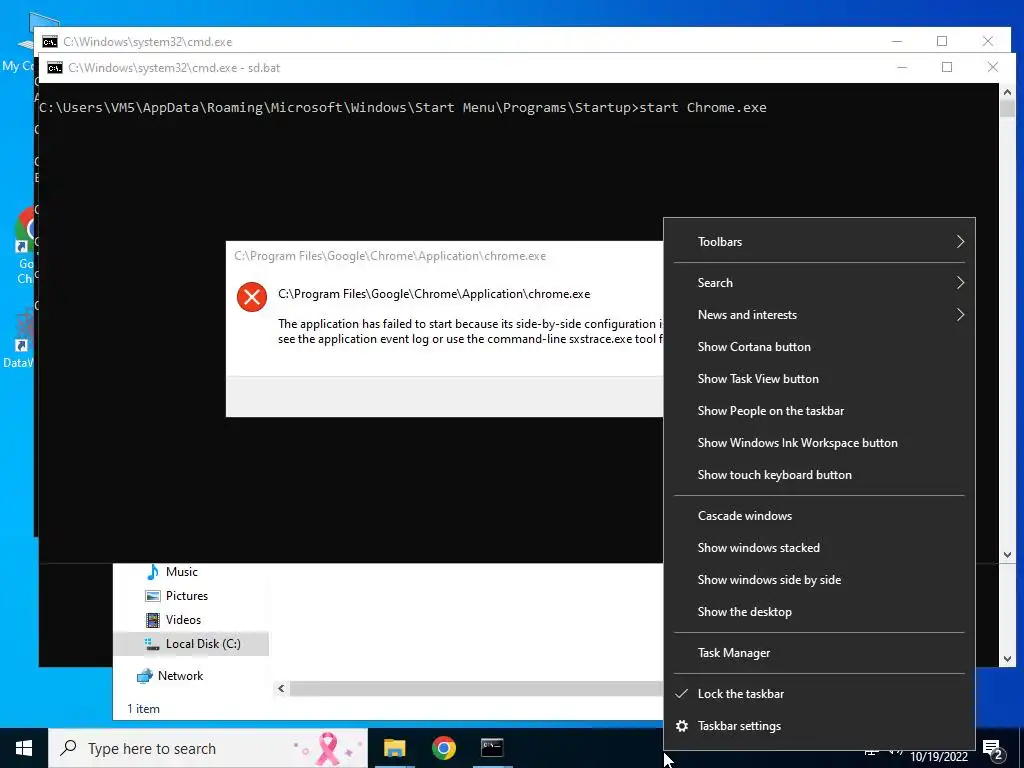Click the Toolbars submenu arrow
Viewport: 1024px width, 768px height.
click(x=960, y=242)
